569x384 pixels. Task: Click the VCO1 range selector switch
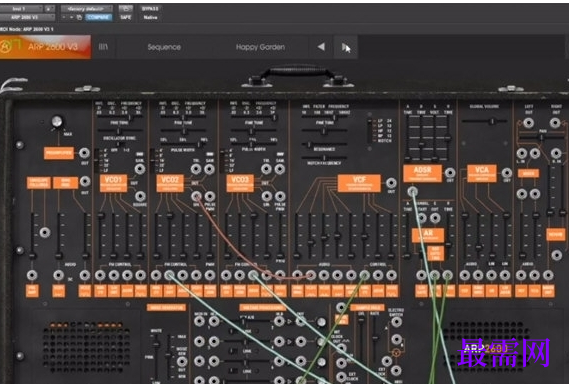point(97,160)
